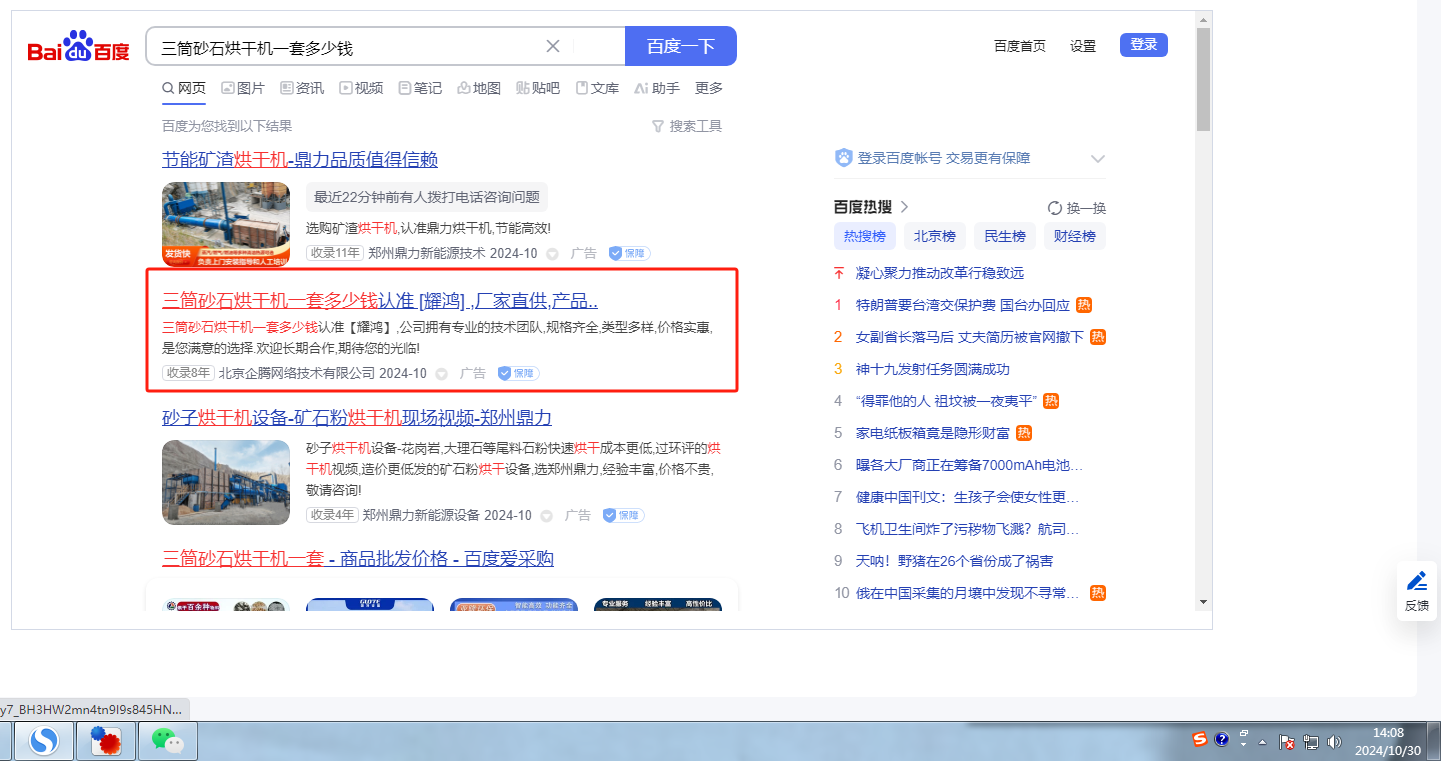Show hidden tray icons arrow
This screenshot has width=1441, height=761.
1262,742
